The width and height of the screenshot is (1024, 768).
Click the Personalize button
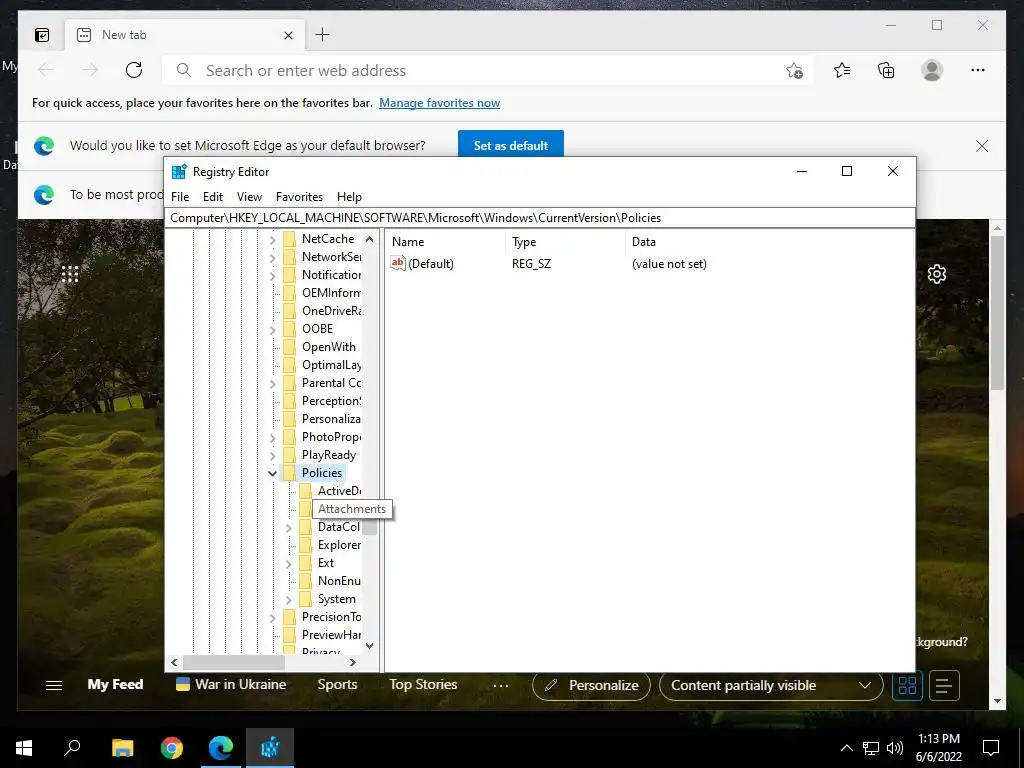[591, 686]
